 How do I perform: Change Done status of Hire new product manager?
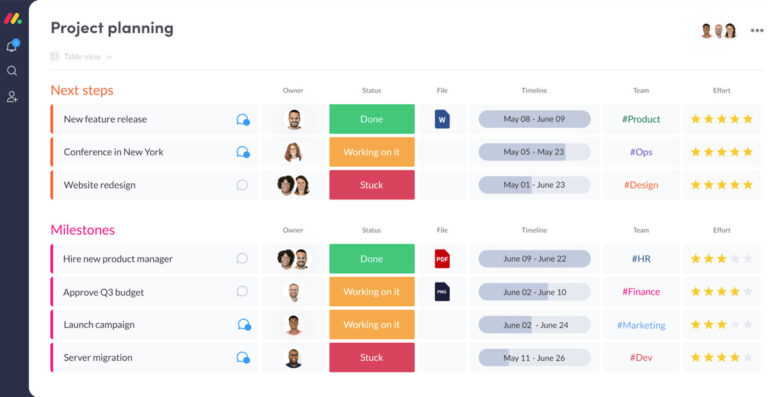[x=372, y=258]
